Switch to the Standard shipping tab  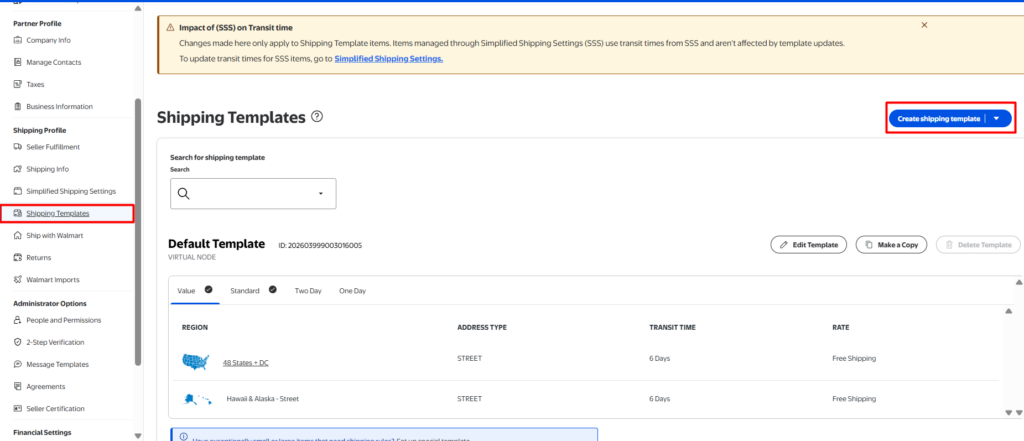click(x=253, y=291)
